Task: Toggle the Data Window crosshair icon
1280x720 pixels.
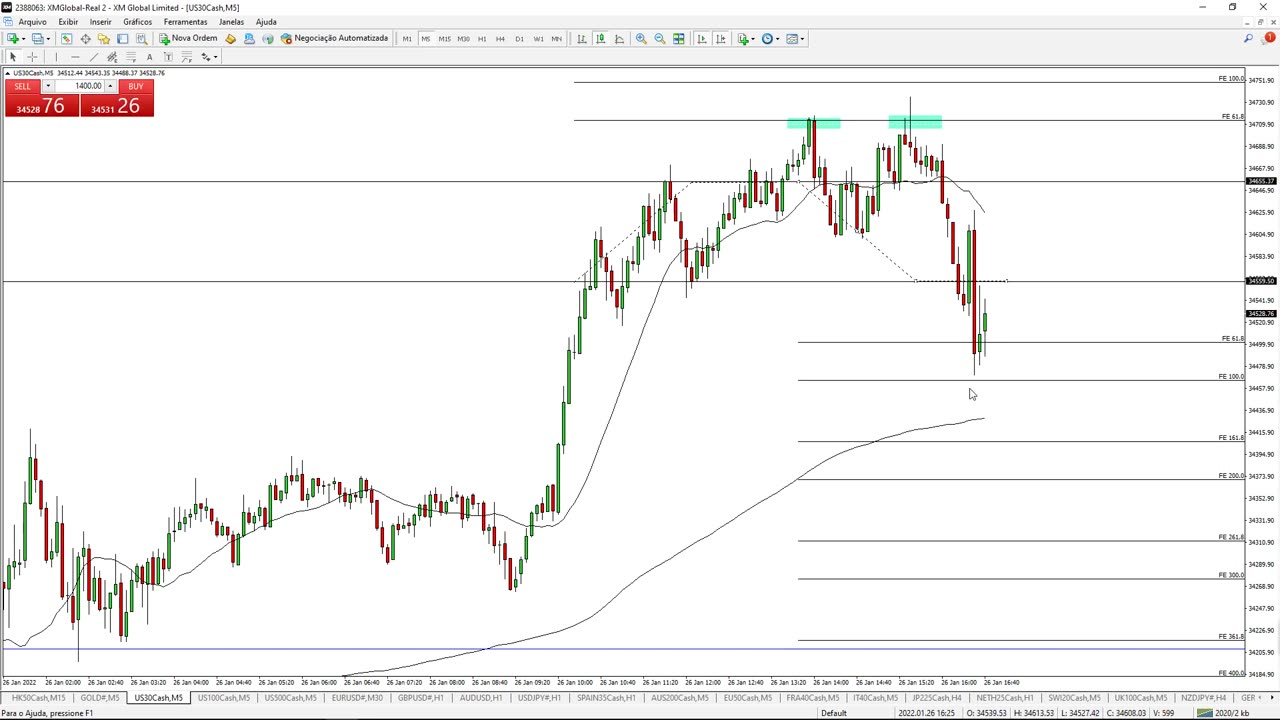Action: click(x=85, y=39)
